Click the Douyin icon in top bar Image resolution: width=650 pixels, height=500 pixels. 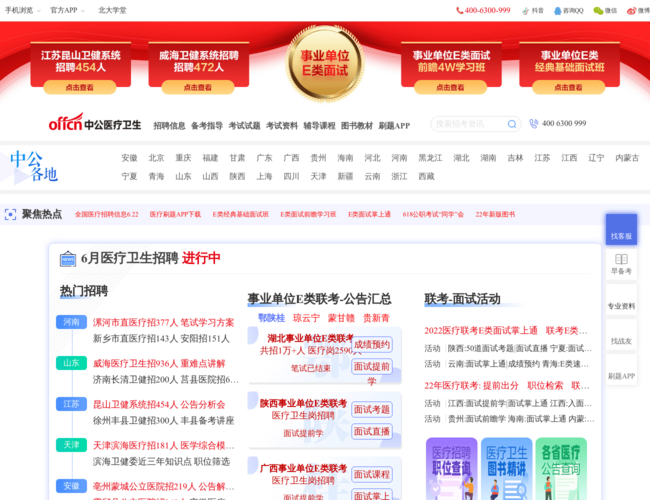pos(526,11)
